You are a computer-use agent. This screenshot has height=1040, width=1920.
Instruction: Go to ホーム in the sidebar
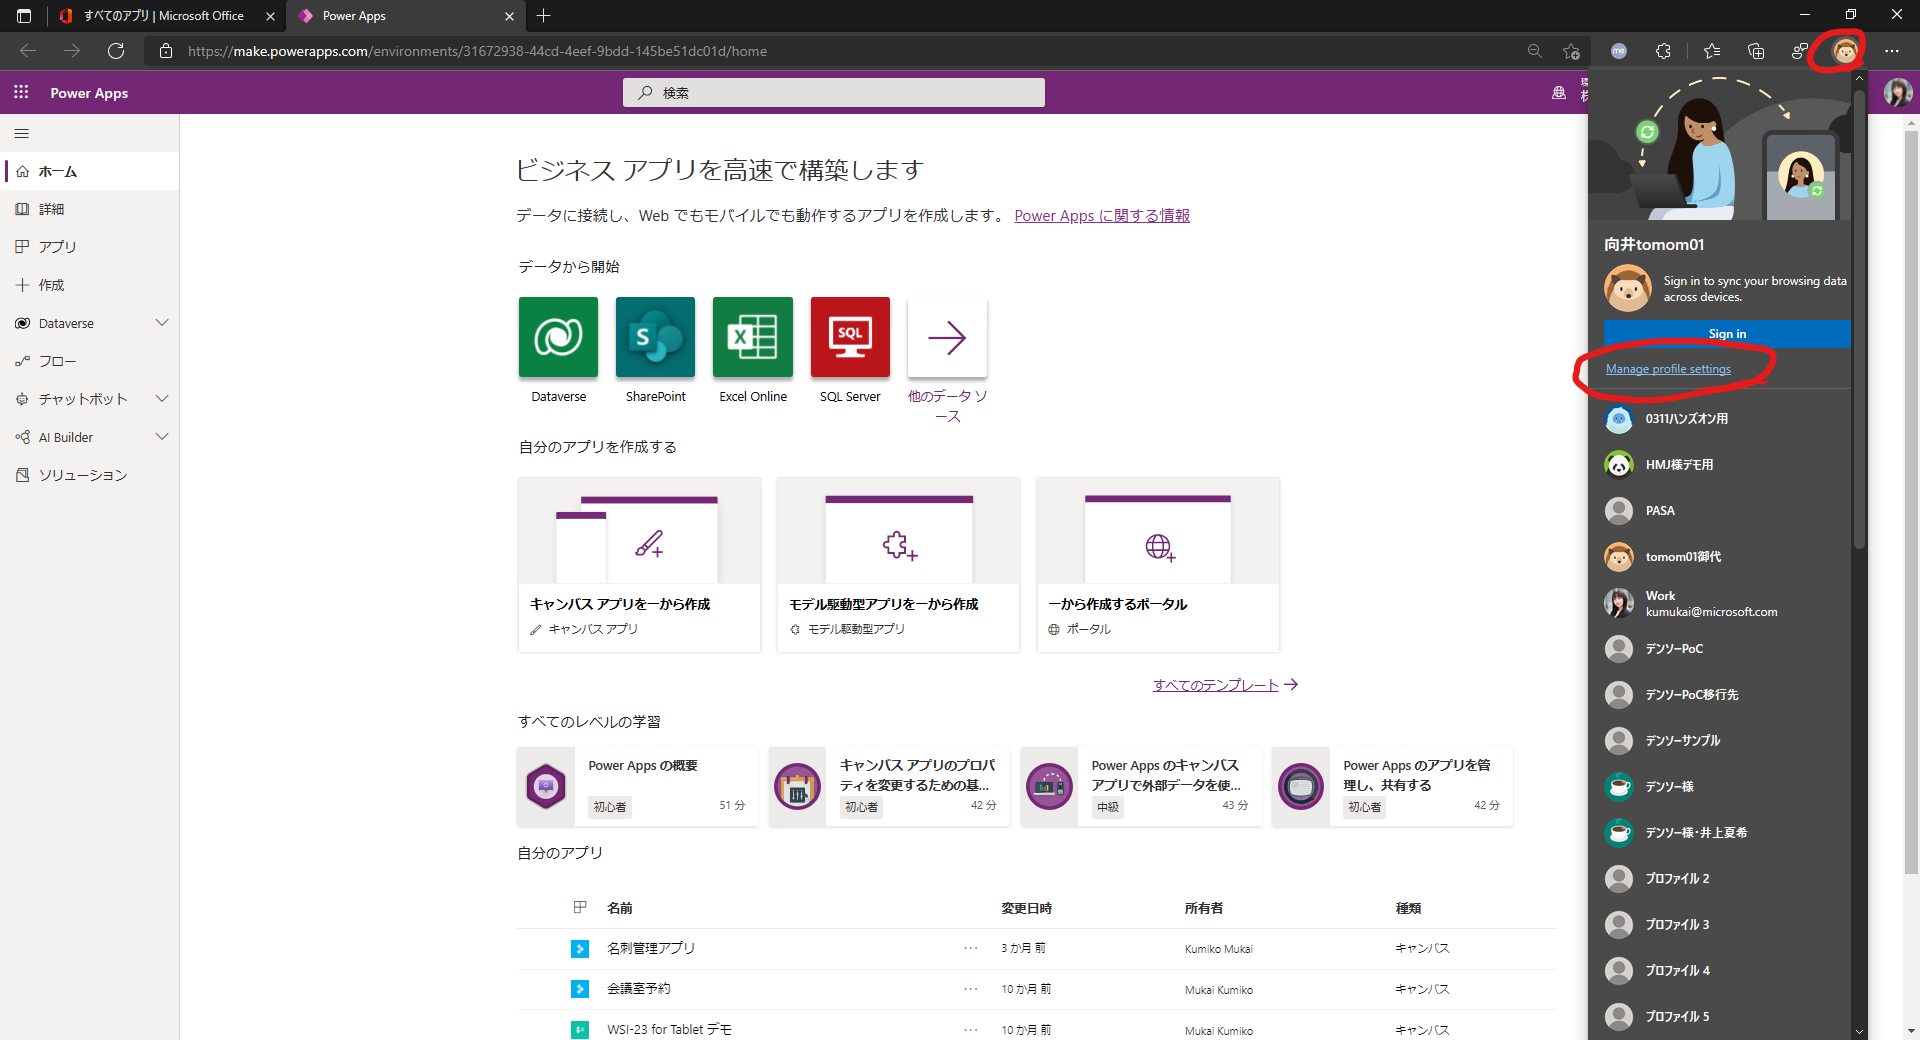pos(90,171)
